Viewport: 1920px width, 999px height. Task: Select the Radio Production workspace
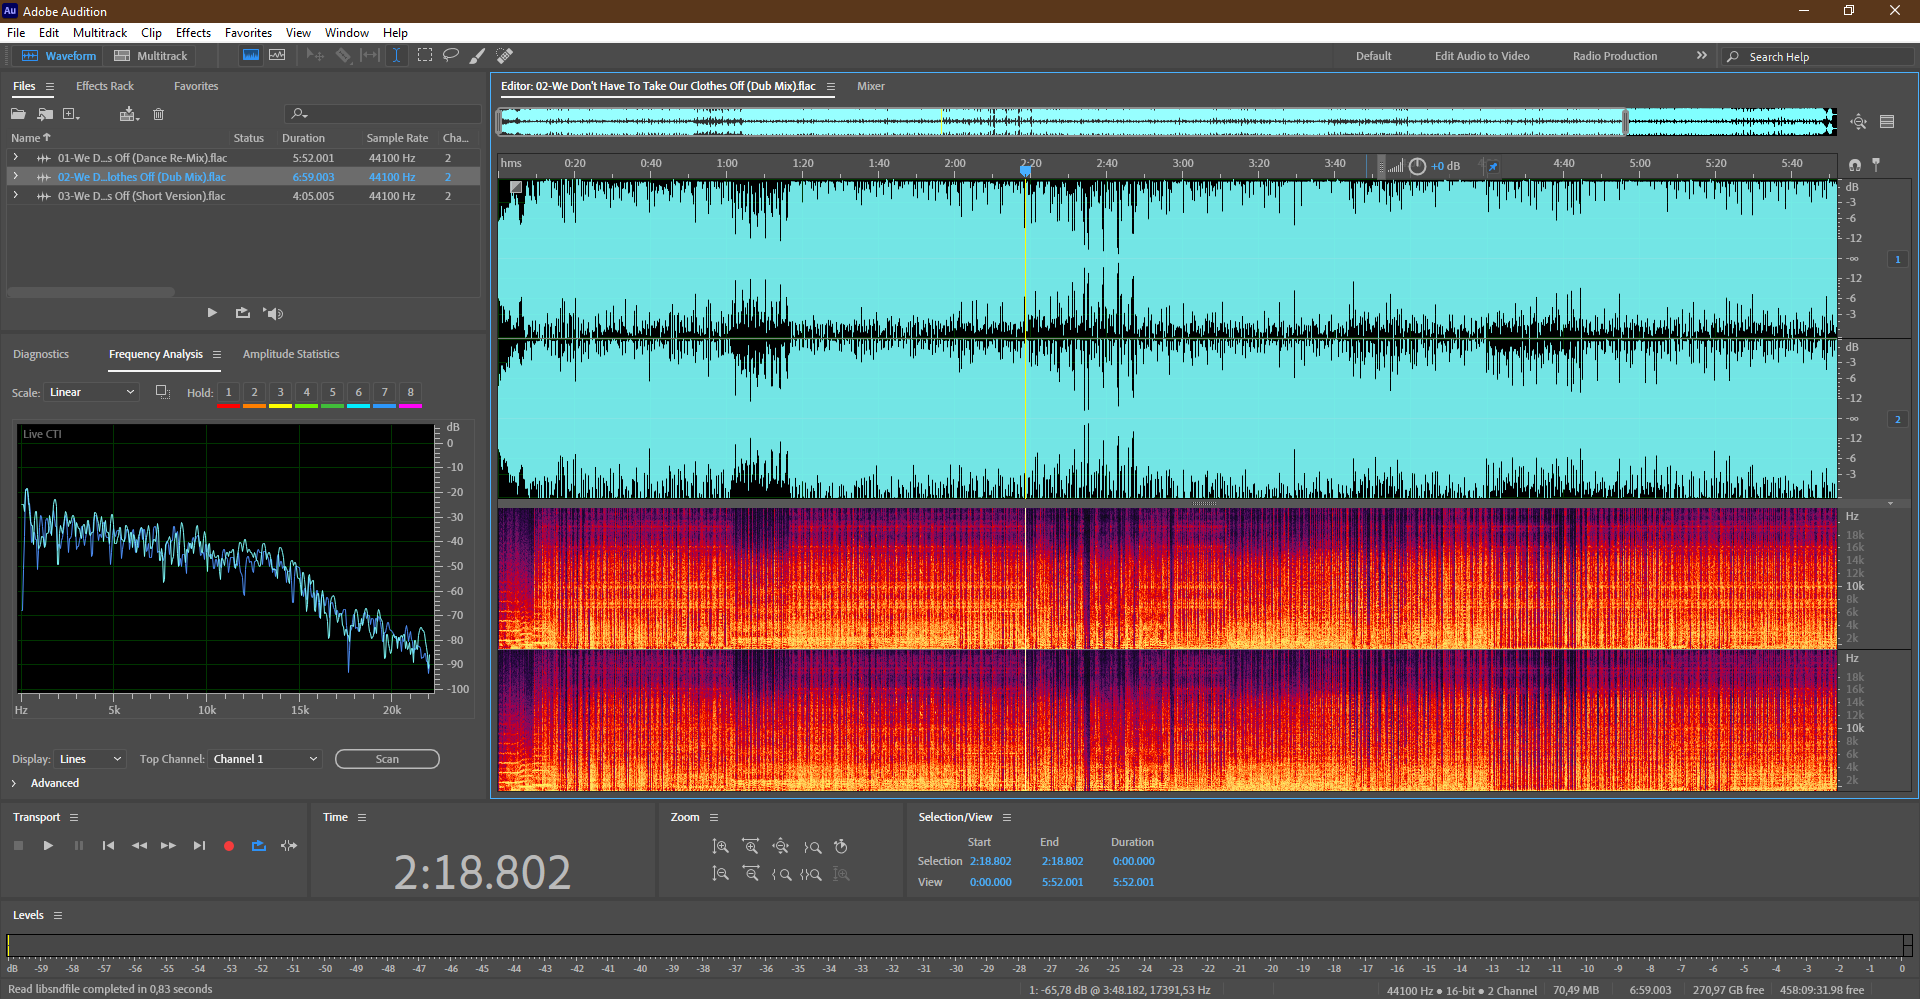[1615, 56]
